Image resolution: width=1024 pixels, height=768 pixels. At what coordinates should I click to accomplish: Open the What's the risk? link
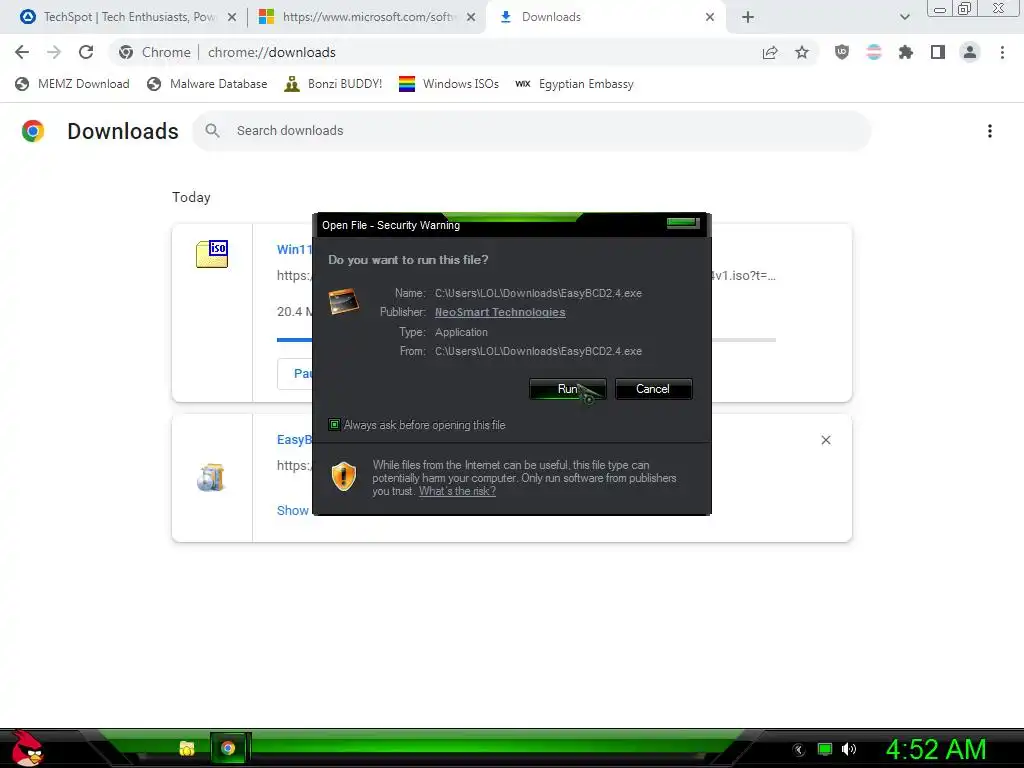(x=457, y=491)
